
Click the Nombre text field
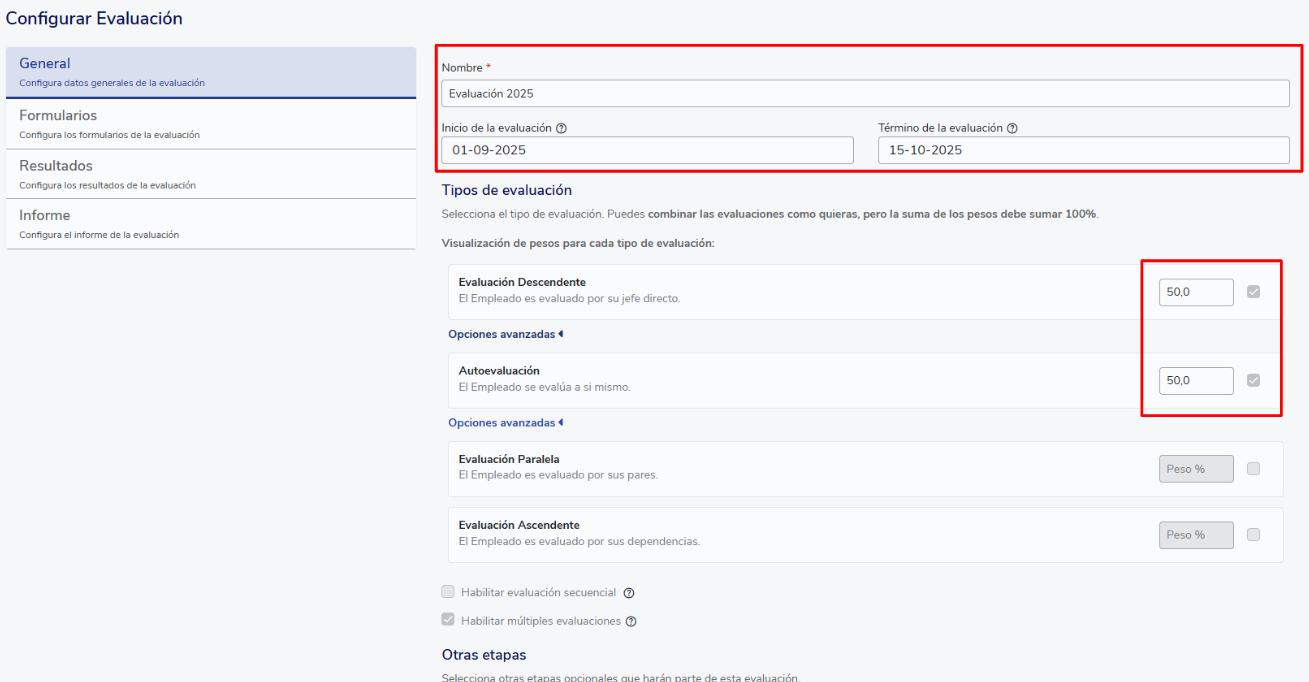[865, 93]
